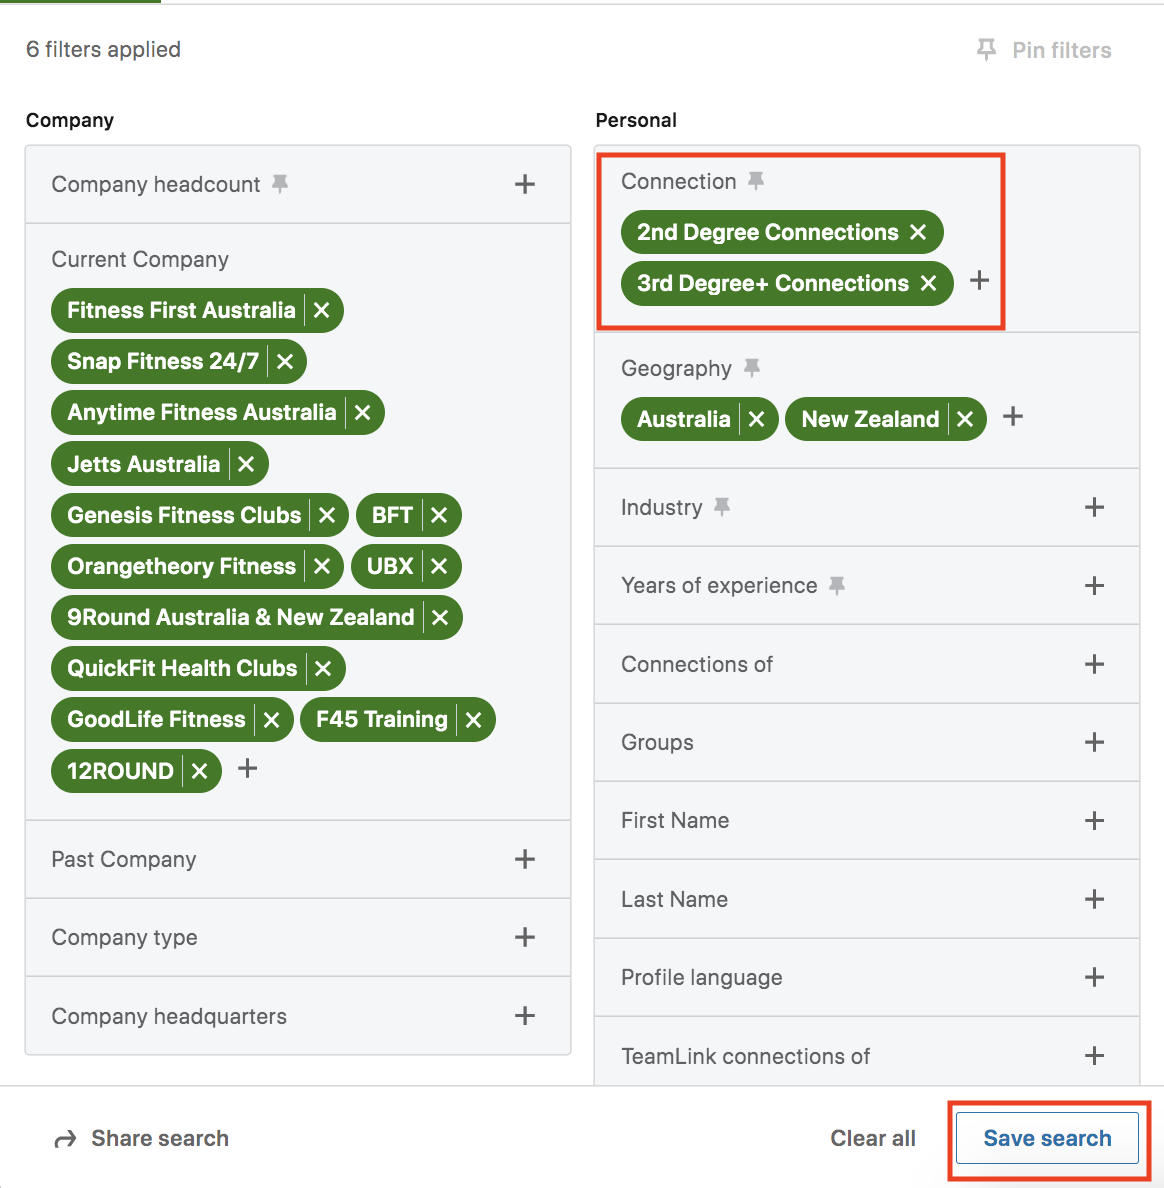
Task: Pin the Years of experience filter
Action: coord(837,585)
